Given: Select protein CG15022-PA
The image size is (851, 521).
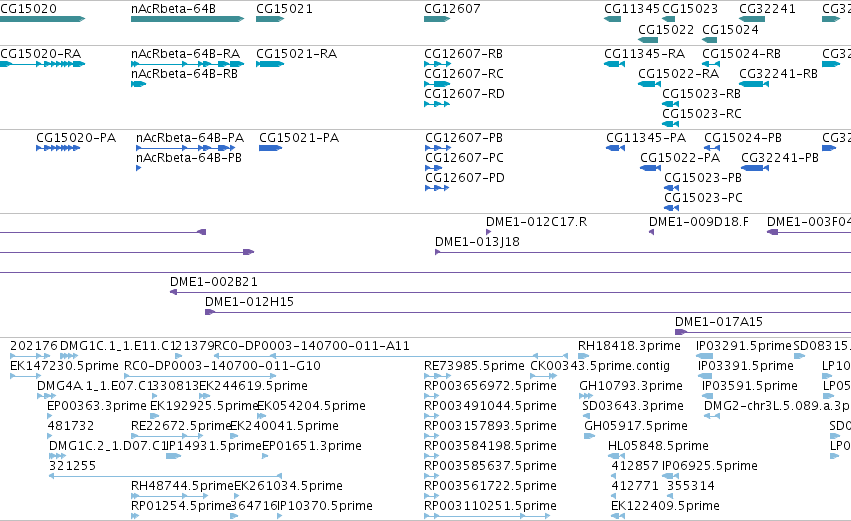Looking at the screenshot, I should pos(680,158).
